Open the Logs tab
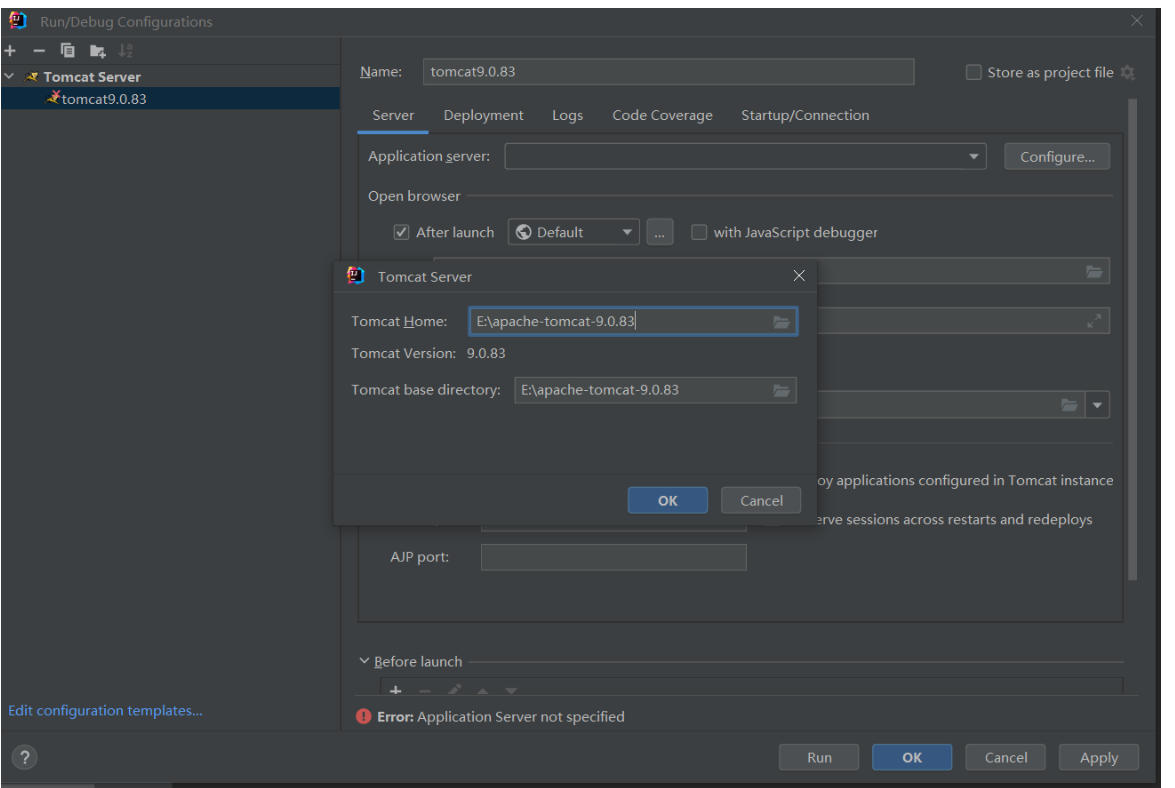Image resolution: width=1175 pixels, height=788 pixels. [567, 115]
